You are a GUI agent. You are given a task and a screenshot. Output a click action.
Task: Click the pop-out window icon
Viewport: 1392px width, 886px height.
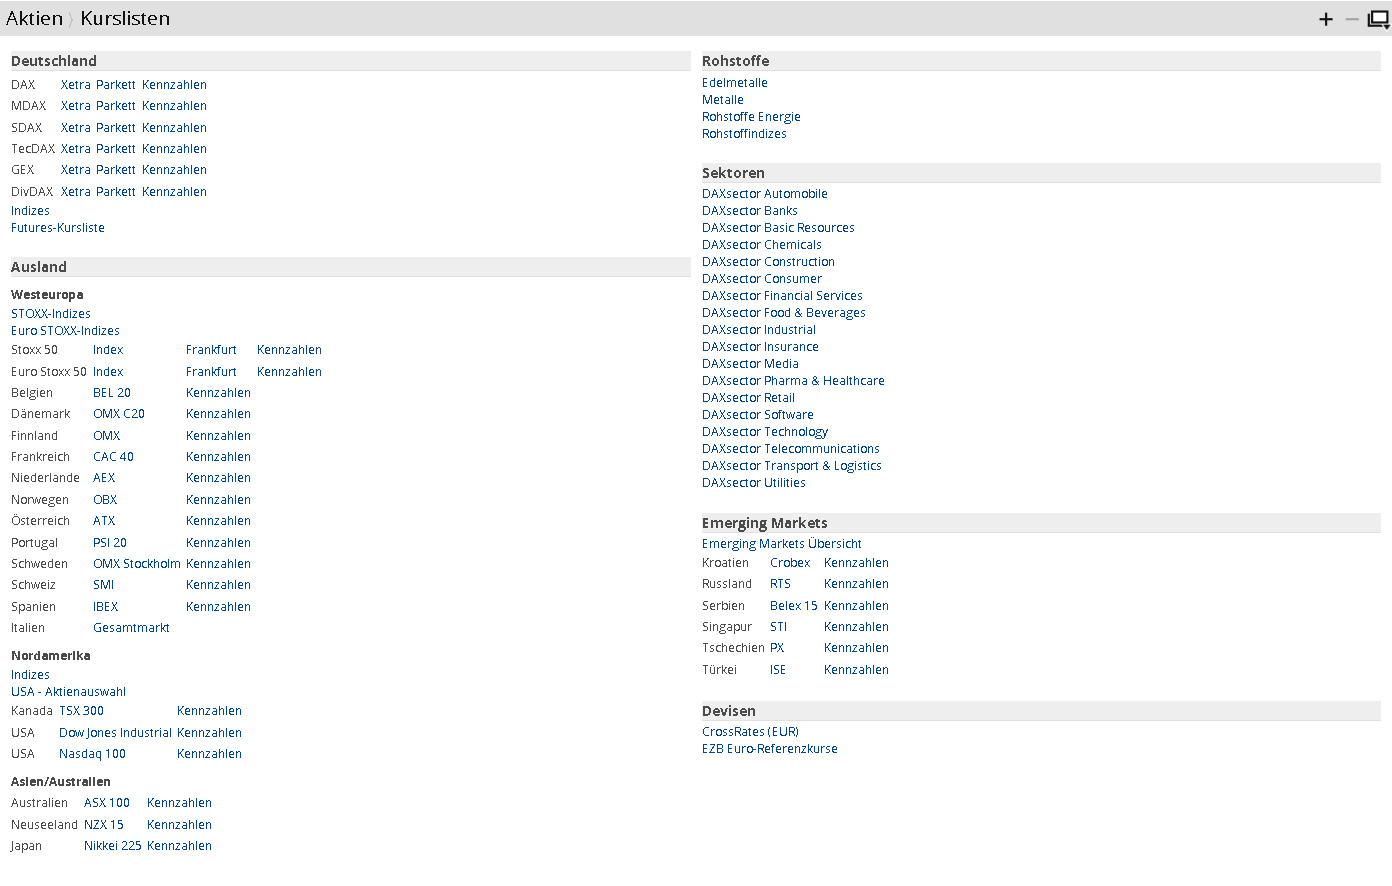(x=1378, y=19)
